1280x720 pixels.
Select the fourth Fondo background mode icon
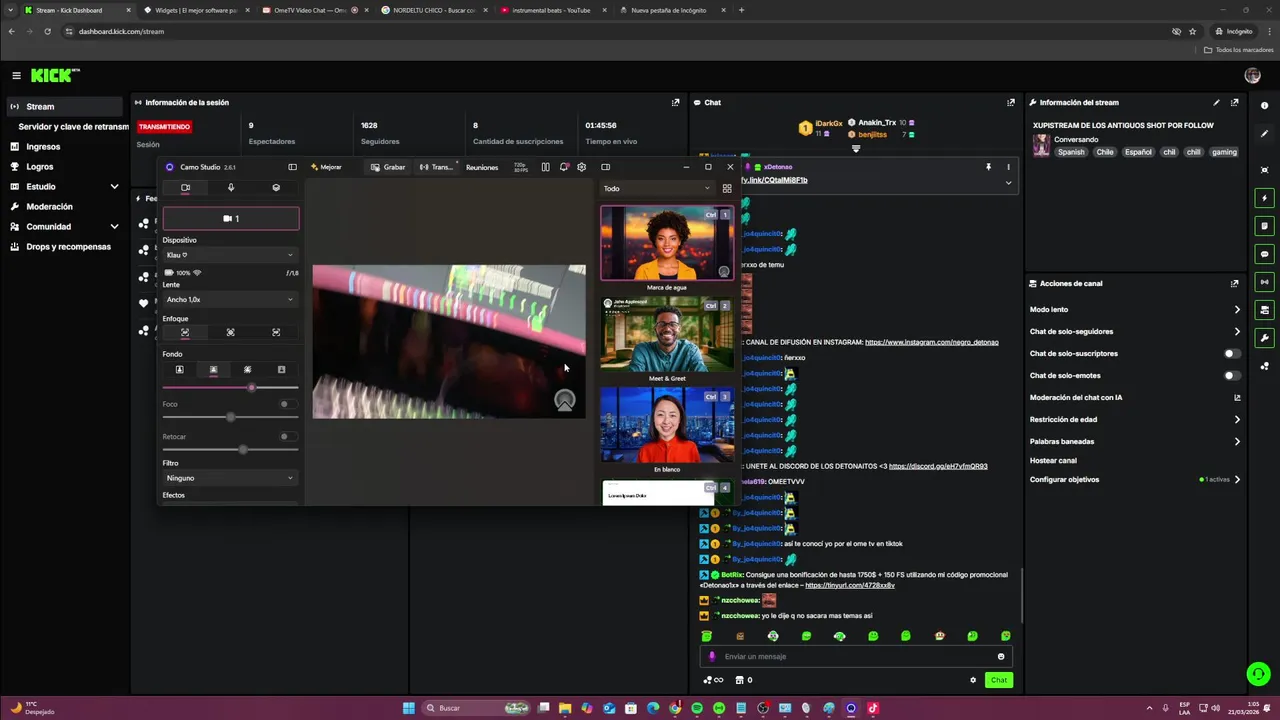coord(281,369)
